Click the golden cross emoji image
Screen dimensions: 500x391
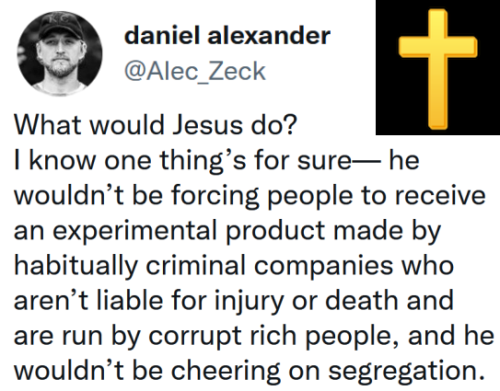point(438,69)
